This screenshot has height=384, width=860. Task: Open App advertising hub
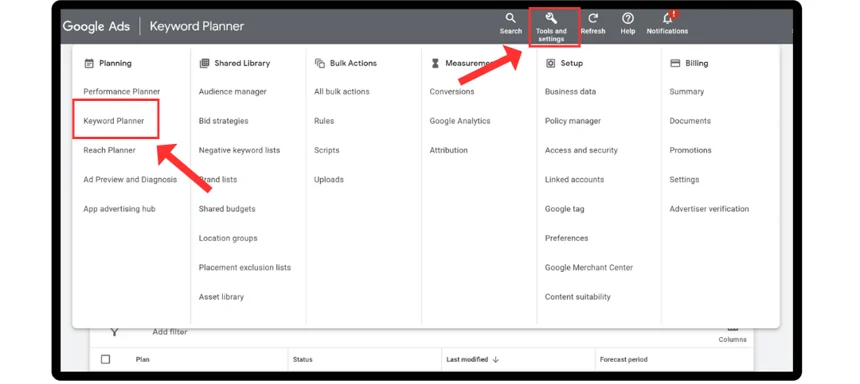119,209
